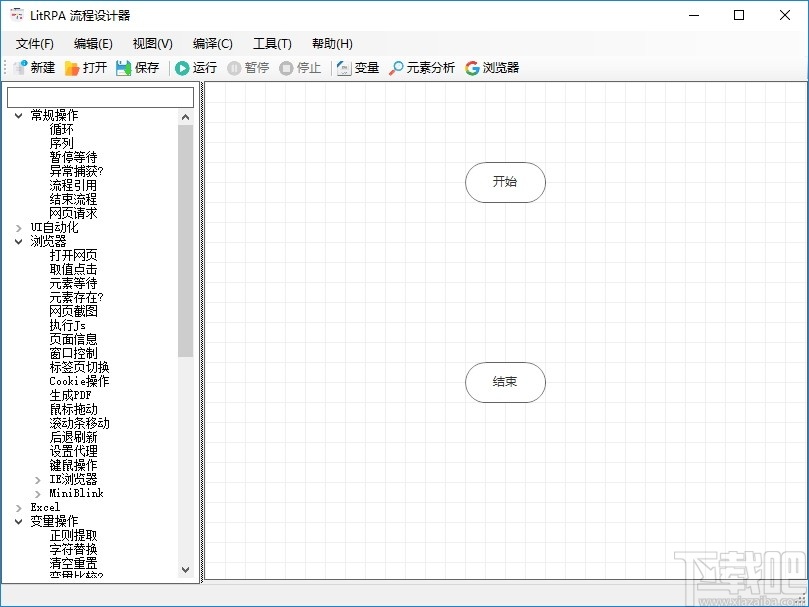Expand the Excel category

click(x=18, y=507)
